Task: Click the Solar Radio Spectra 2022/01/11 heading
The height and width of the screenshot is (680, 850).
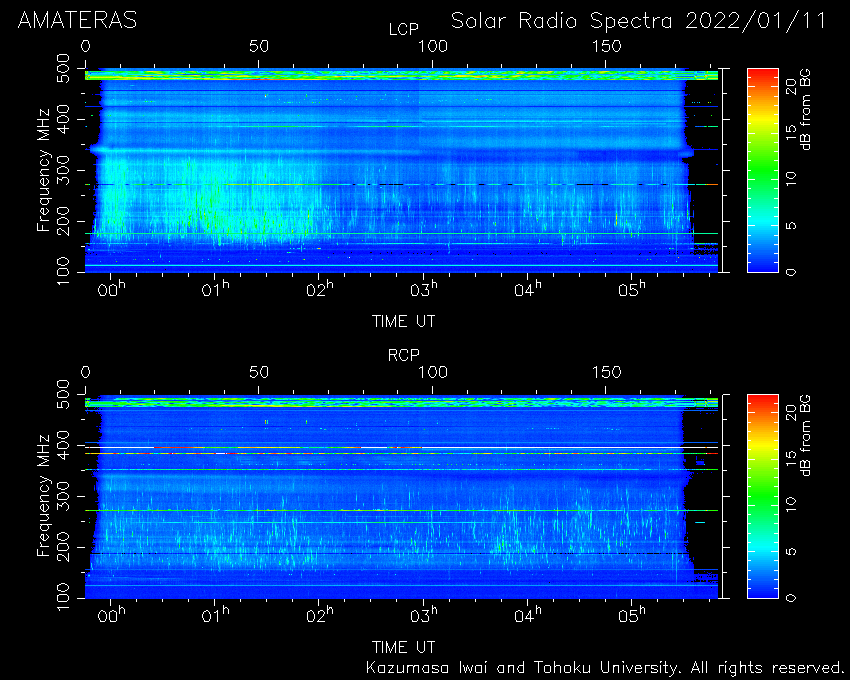Action: tap(639, 21)
